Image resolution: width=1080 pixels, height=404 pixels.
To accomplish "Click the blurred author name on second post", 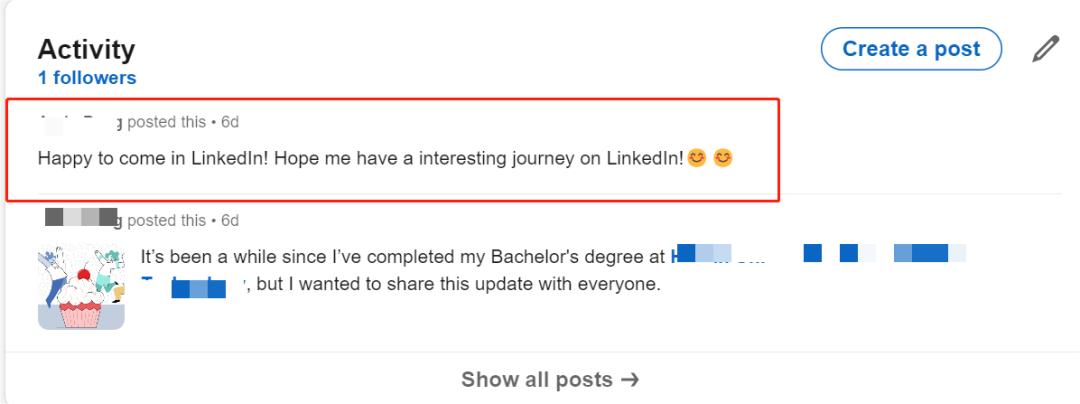I will tap(83, 220).
